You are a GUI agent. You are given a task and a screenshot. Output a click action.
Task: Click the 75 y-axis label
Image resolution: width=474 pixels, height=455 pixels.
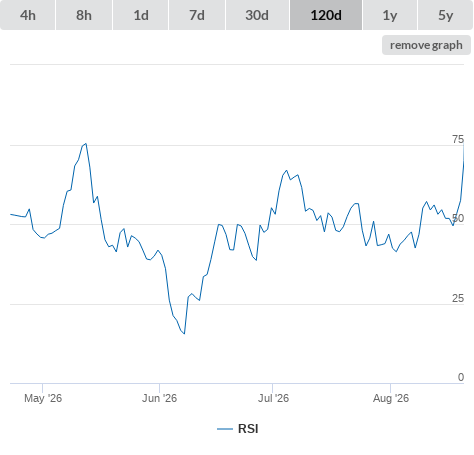tap(458, 139)
